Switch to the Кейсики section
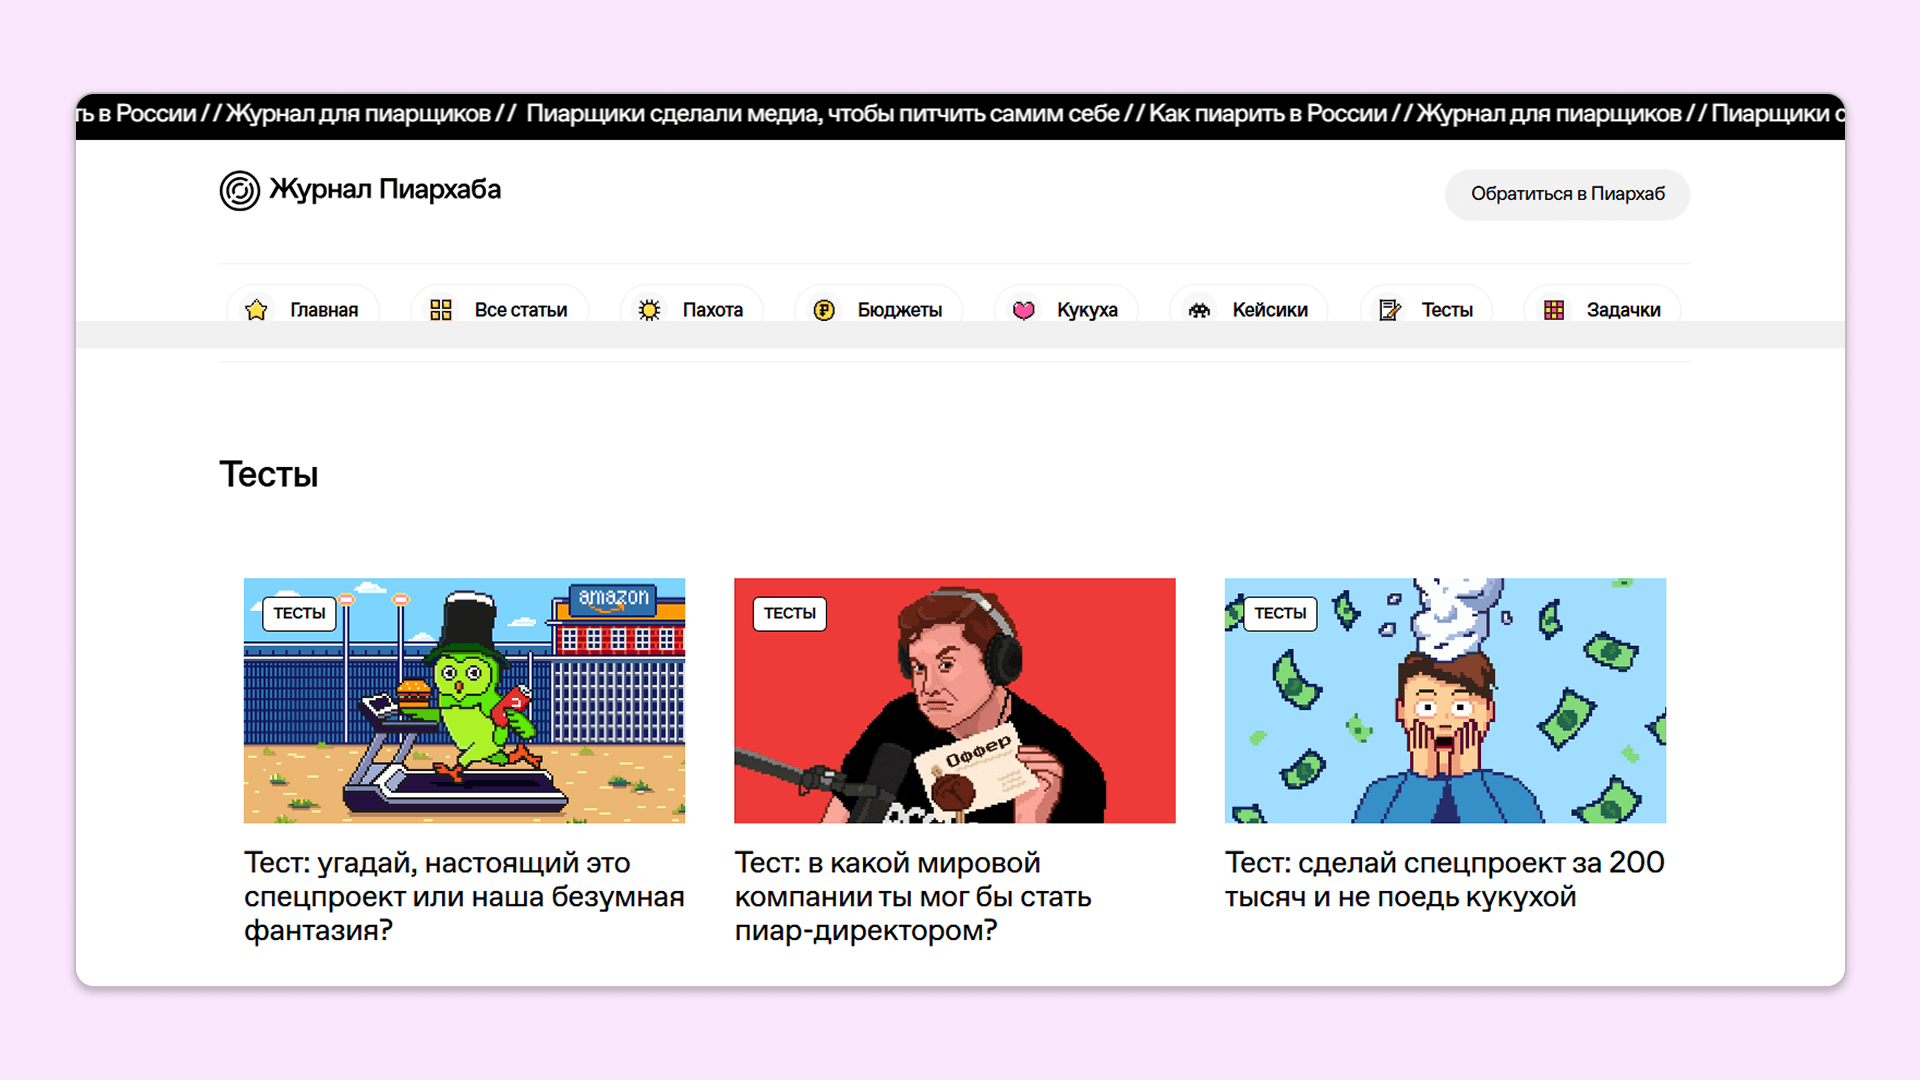This screenshot has height=1080, width=1920. (x=1269, y=310)
